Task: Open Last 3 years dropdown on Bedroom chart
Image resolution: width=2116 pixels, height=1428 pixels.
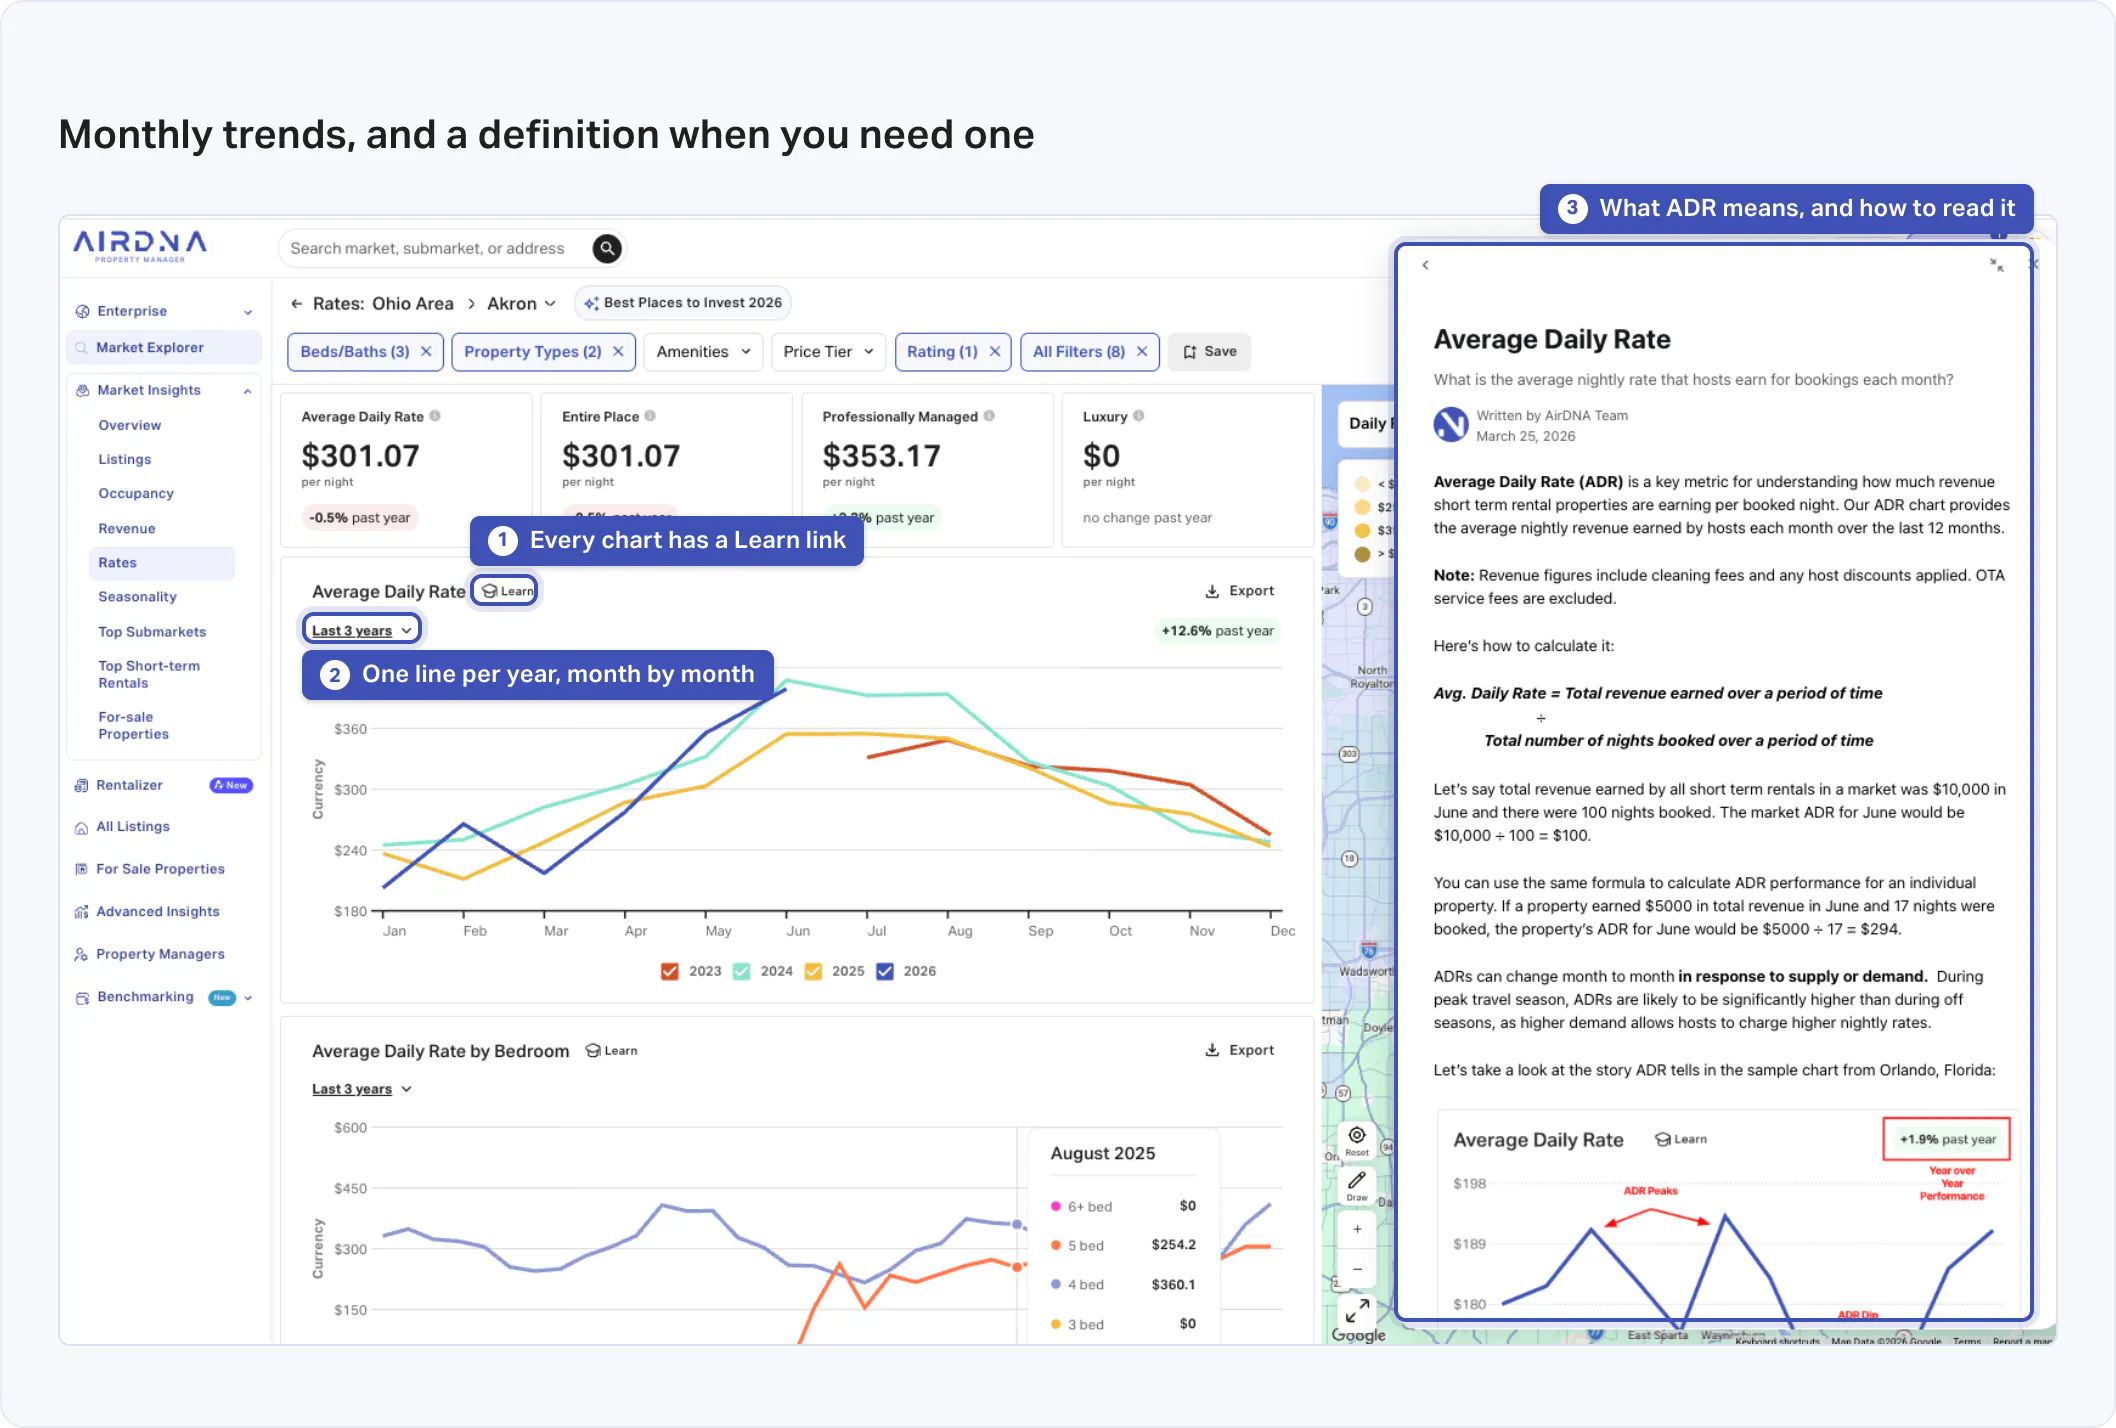Action: coord(362,1089)
